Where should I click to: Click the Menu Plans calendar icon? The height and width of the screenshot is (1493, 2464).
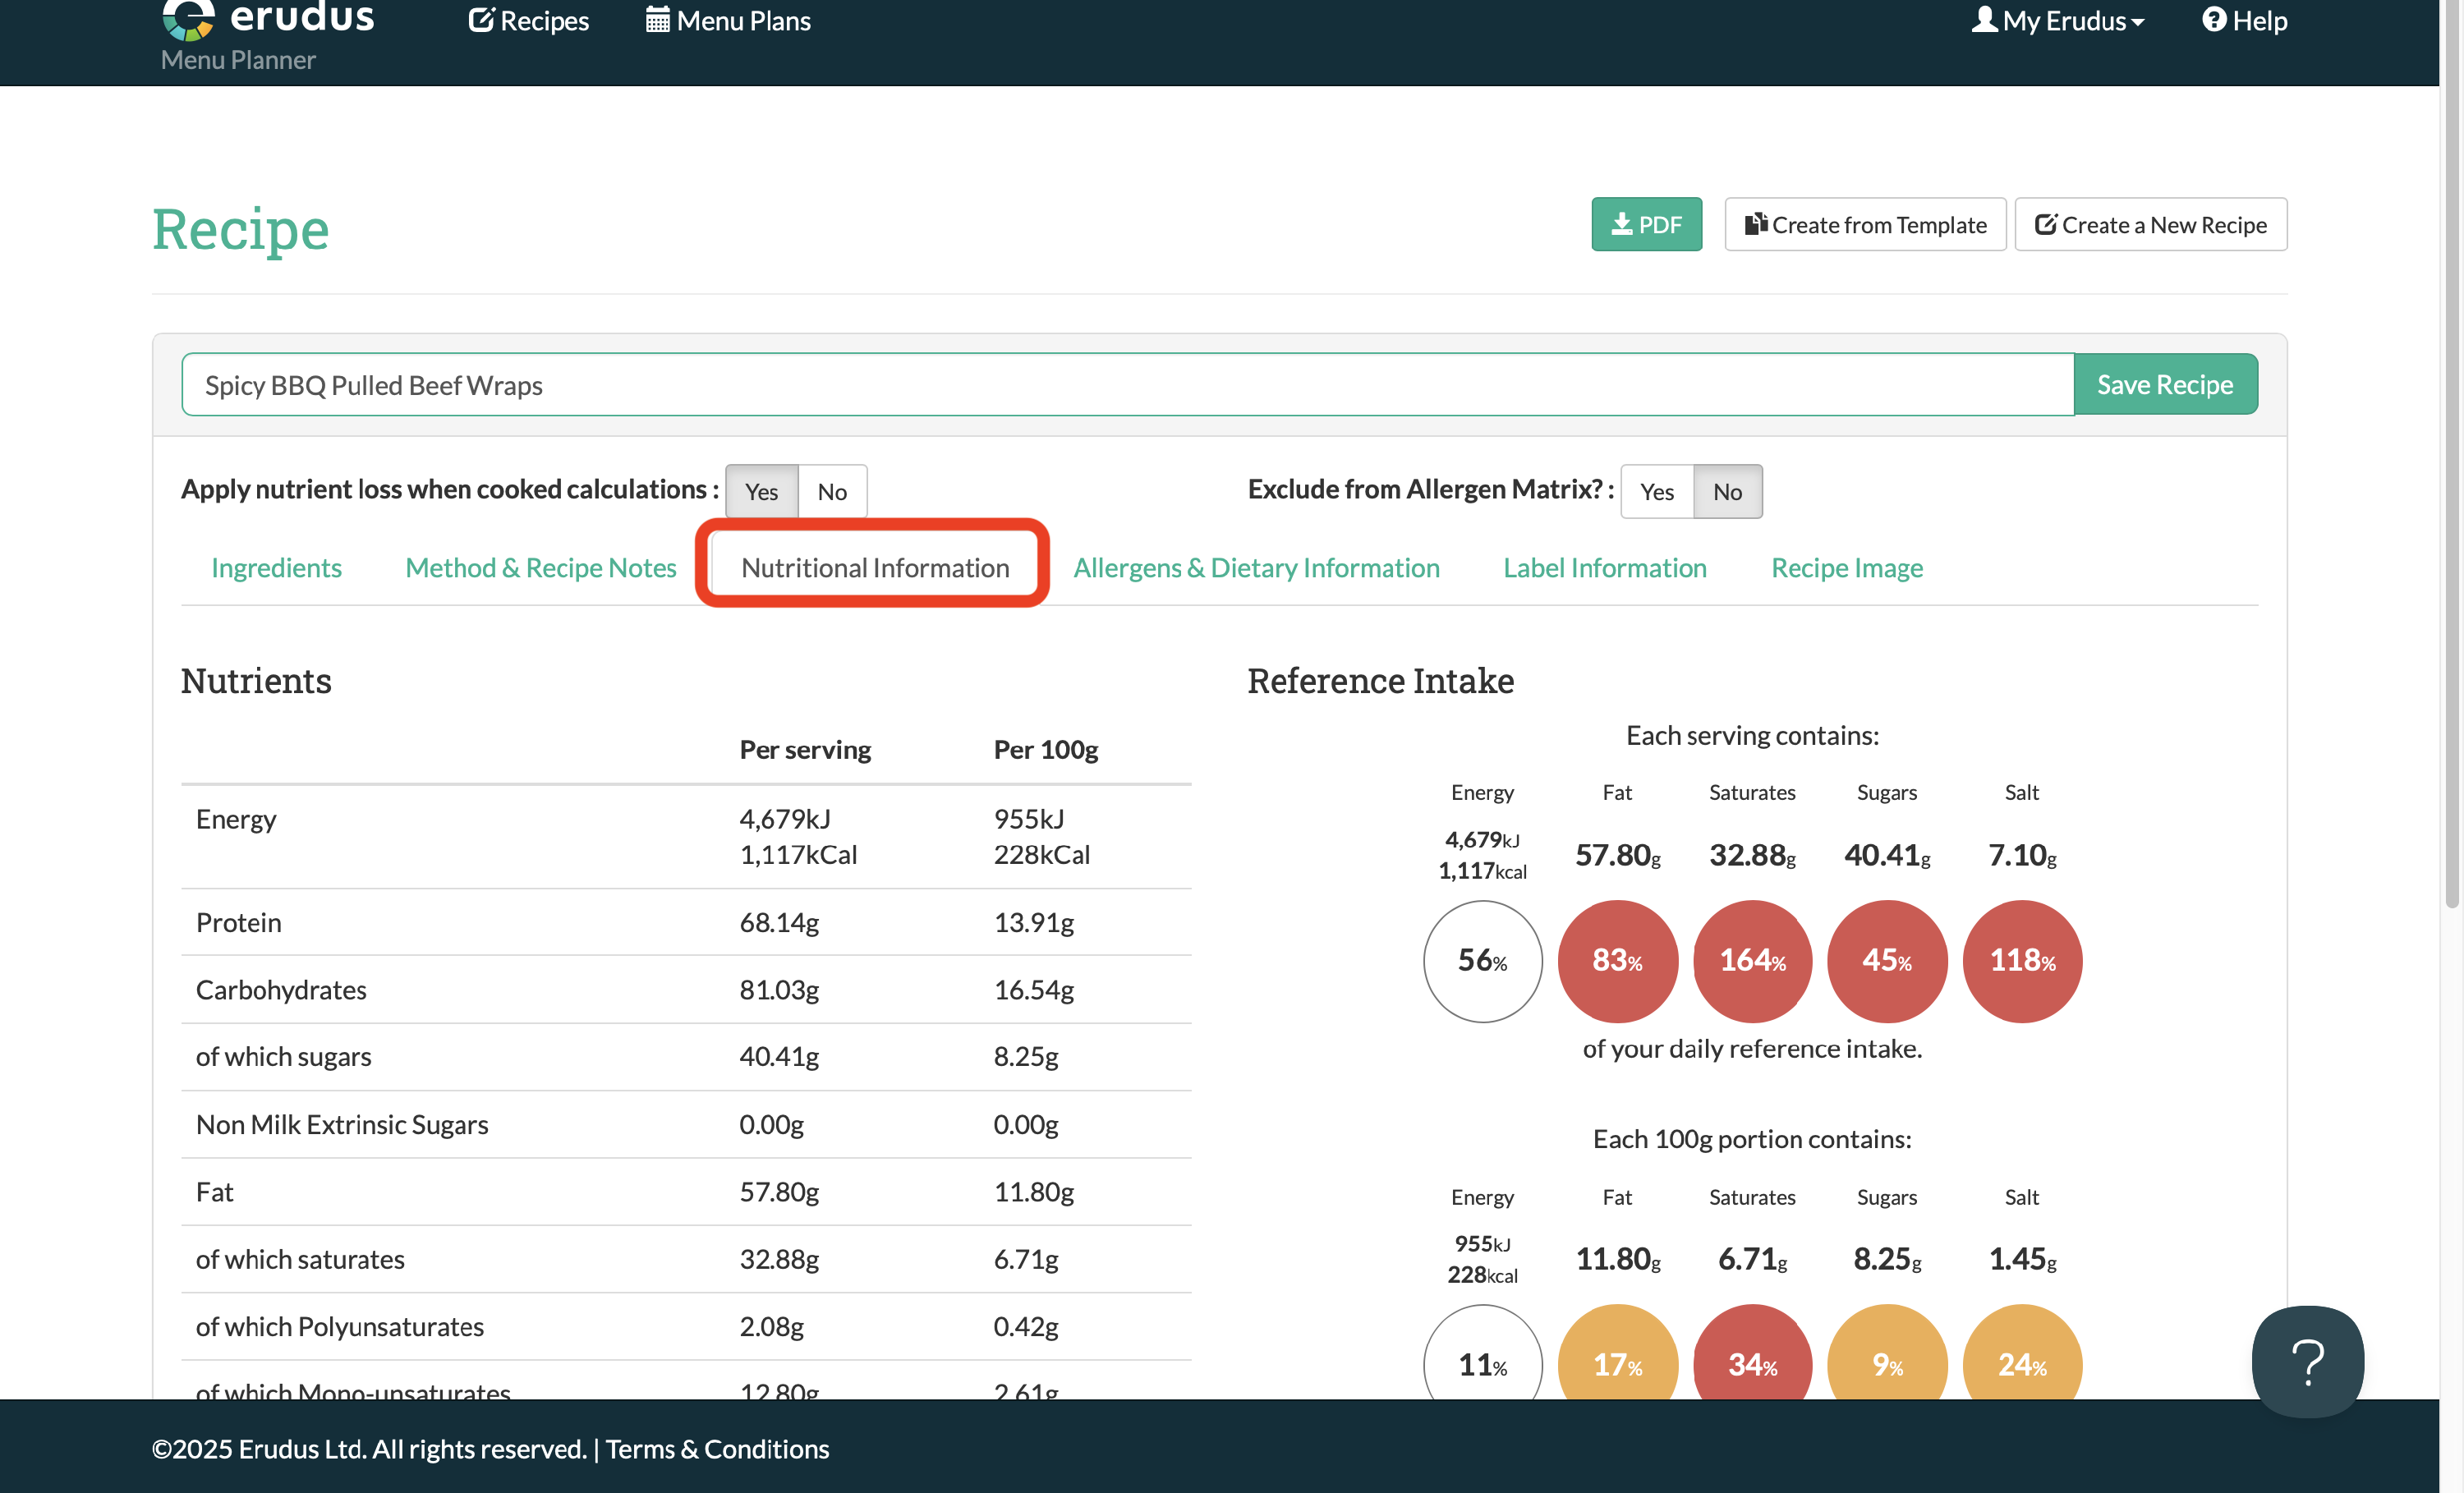pos(657,20)
